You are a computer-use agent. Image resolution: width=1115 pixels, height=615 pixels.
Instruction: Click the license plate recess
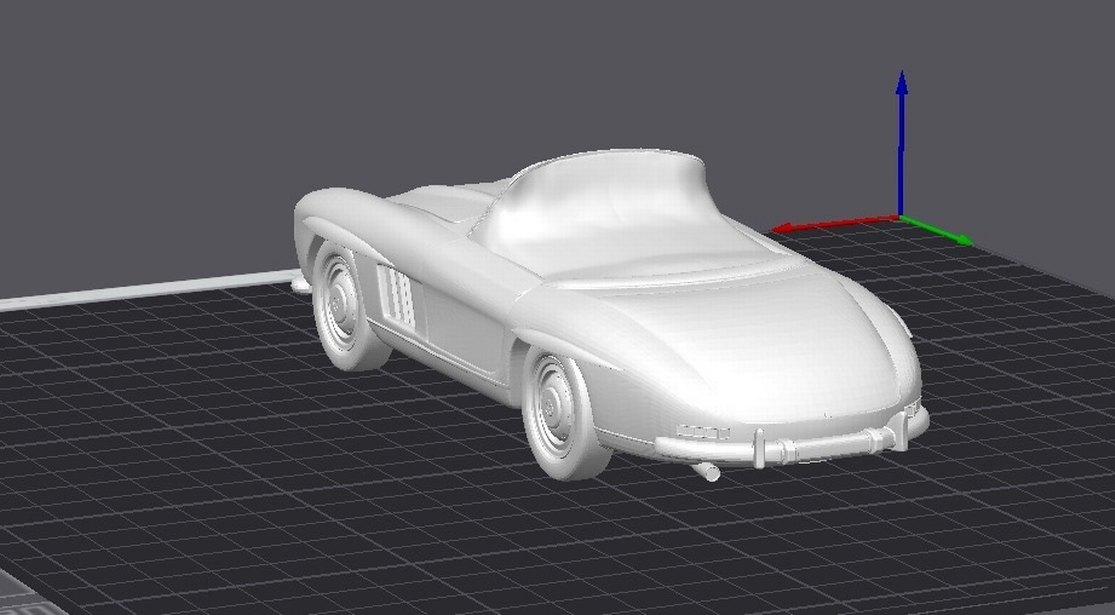pyautogui.click(x=703, y=433)
